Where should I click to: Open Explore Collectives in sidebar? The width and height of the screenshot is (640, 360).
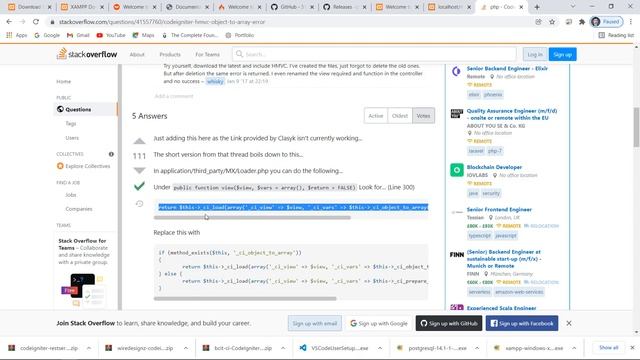[84, 166]
